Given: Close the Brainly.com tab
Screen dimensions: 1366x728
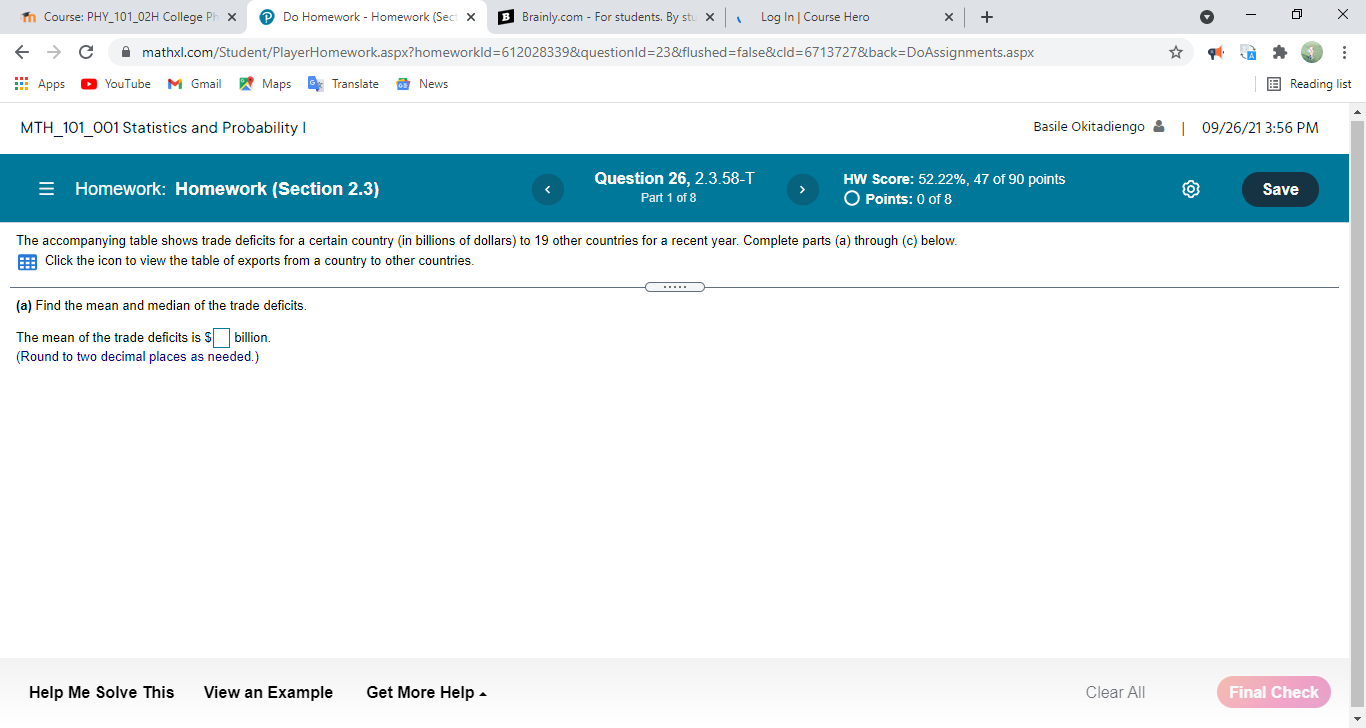Looking at the screenshot, I should pos(711,17).
